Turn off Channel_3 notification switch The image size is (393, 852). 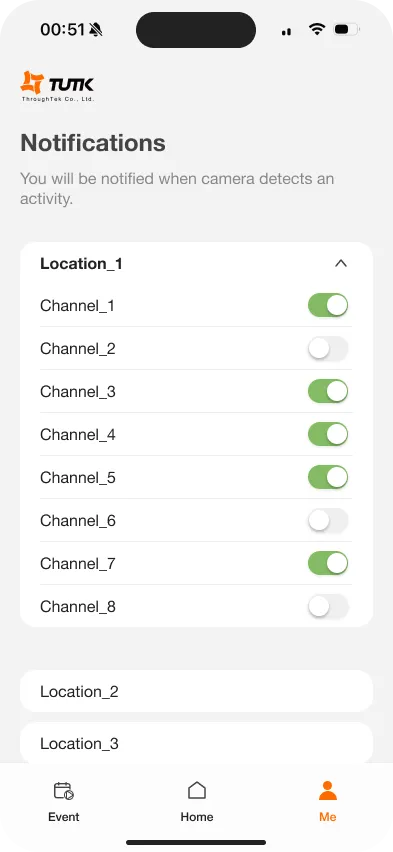coord(328,391)
